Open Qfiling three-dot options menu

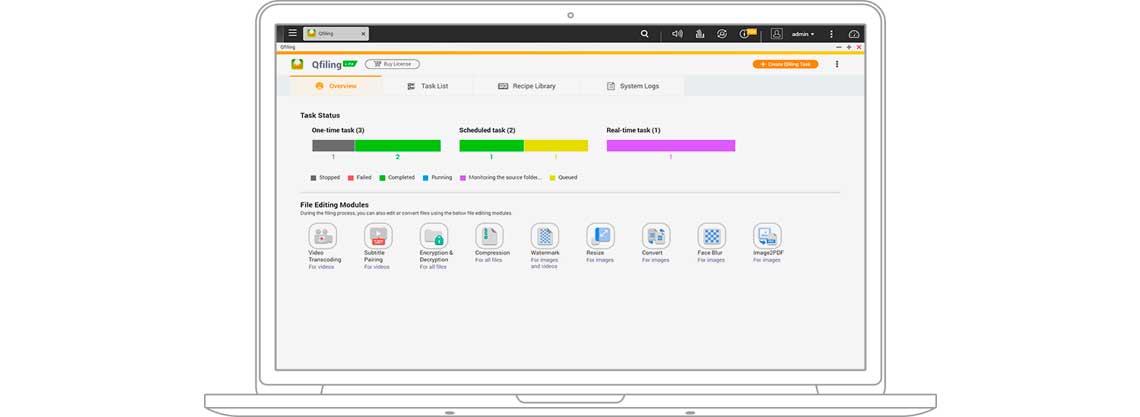(837, 64)
